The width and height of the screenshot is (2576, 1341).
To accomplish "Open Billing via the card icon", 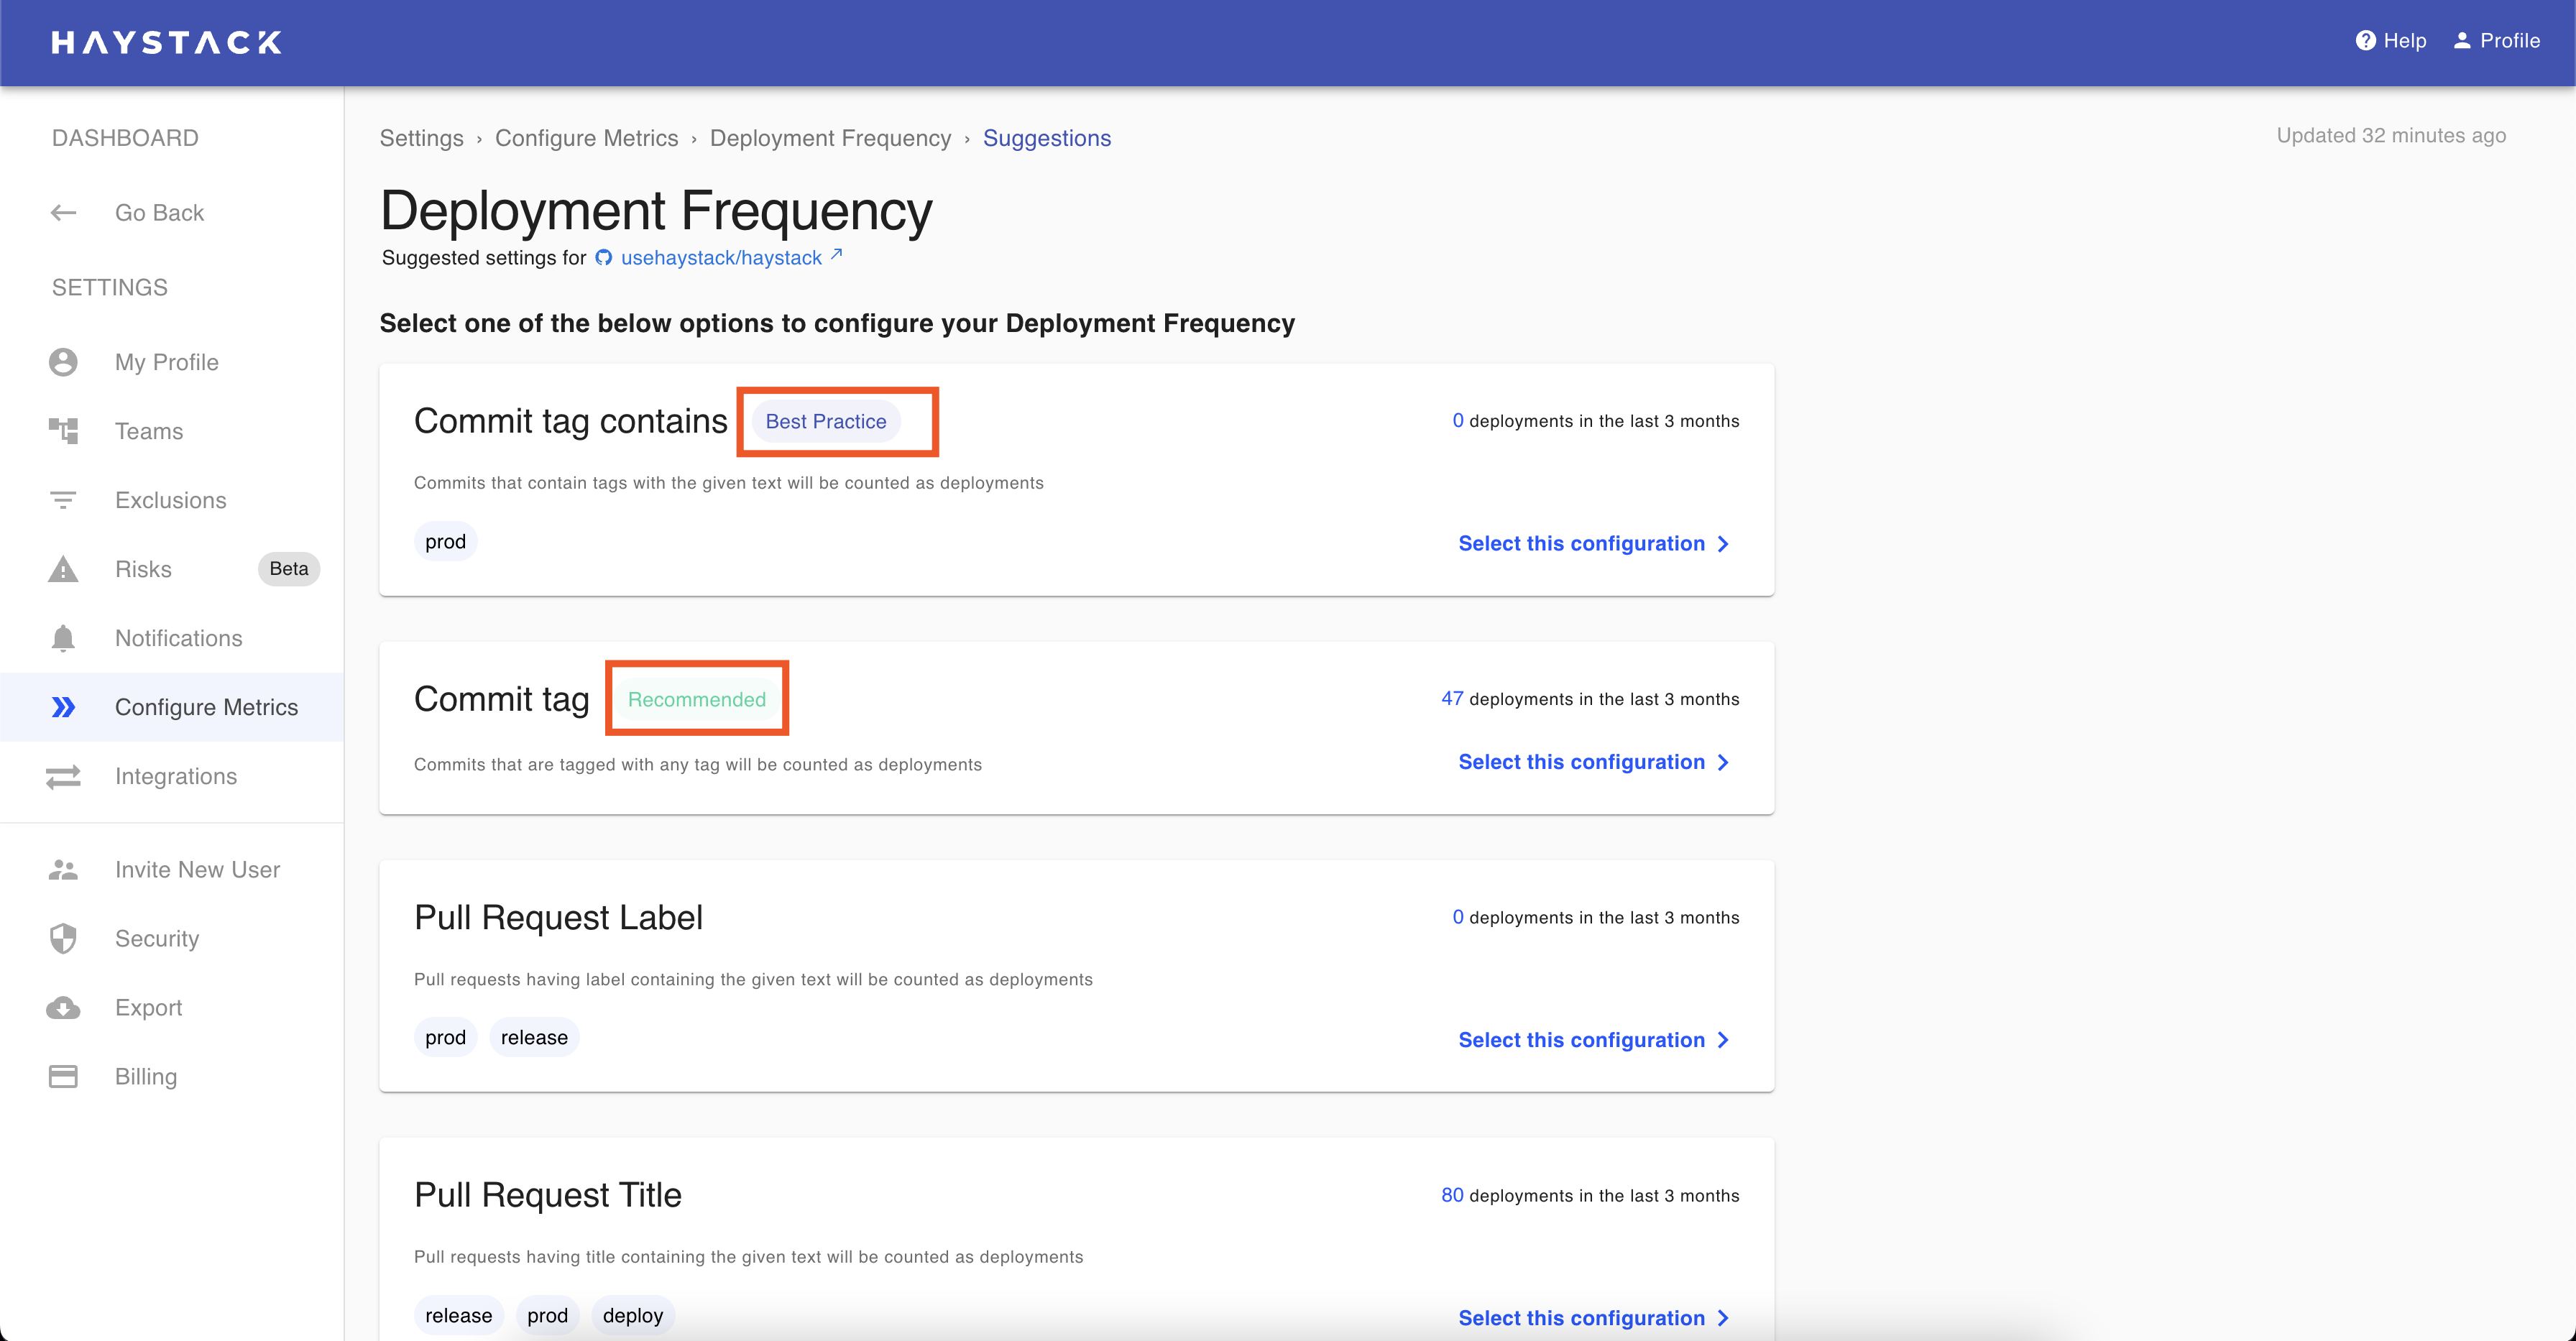I will tap(63, 1076).
